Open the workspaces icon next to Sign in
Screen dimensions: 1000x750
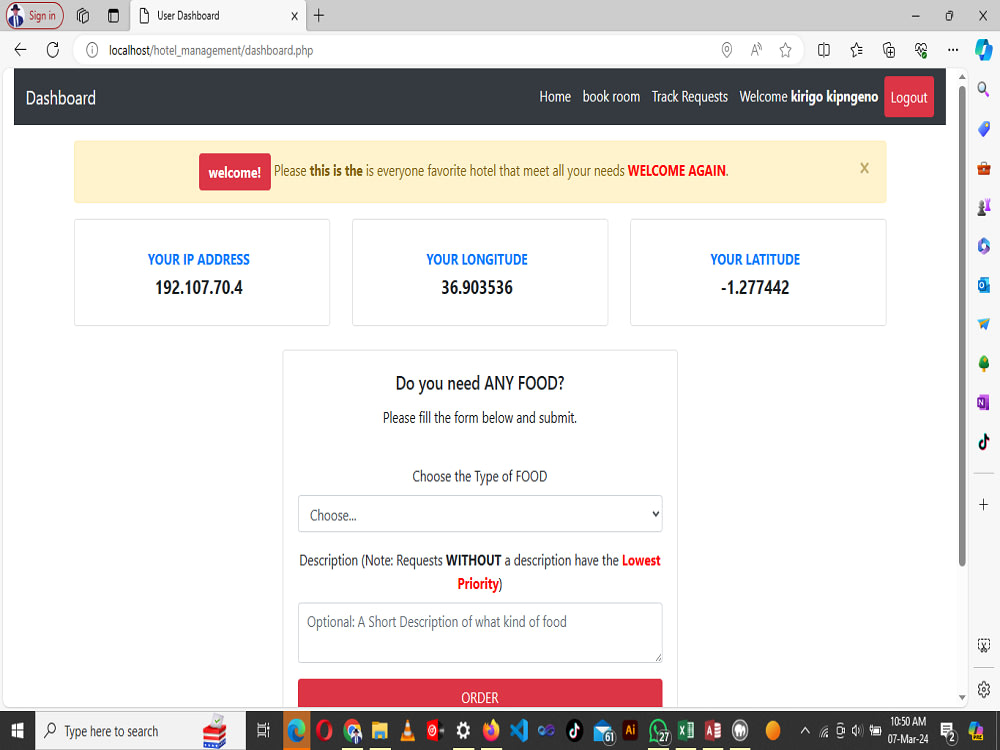(x=83, y=16)
